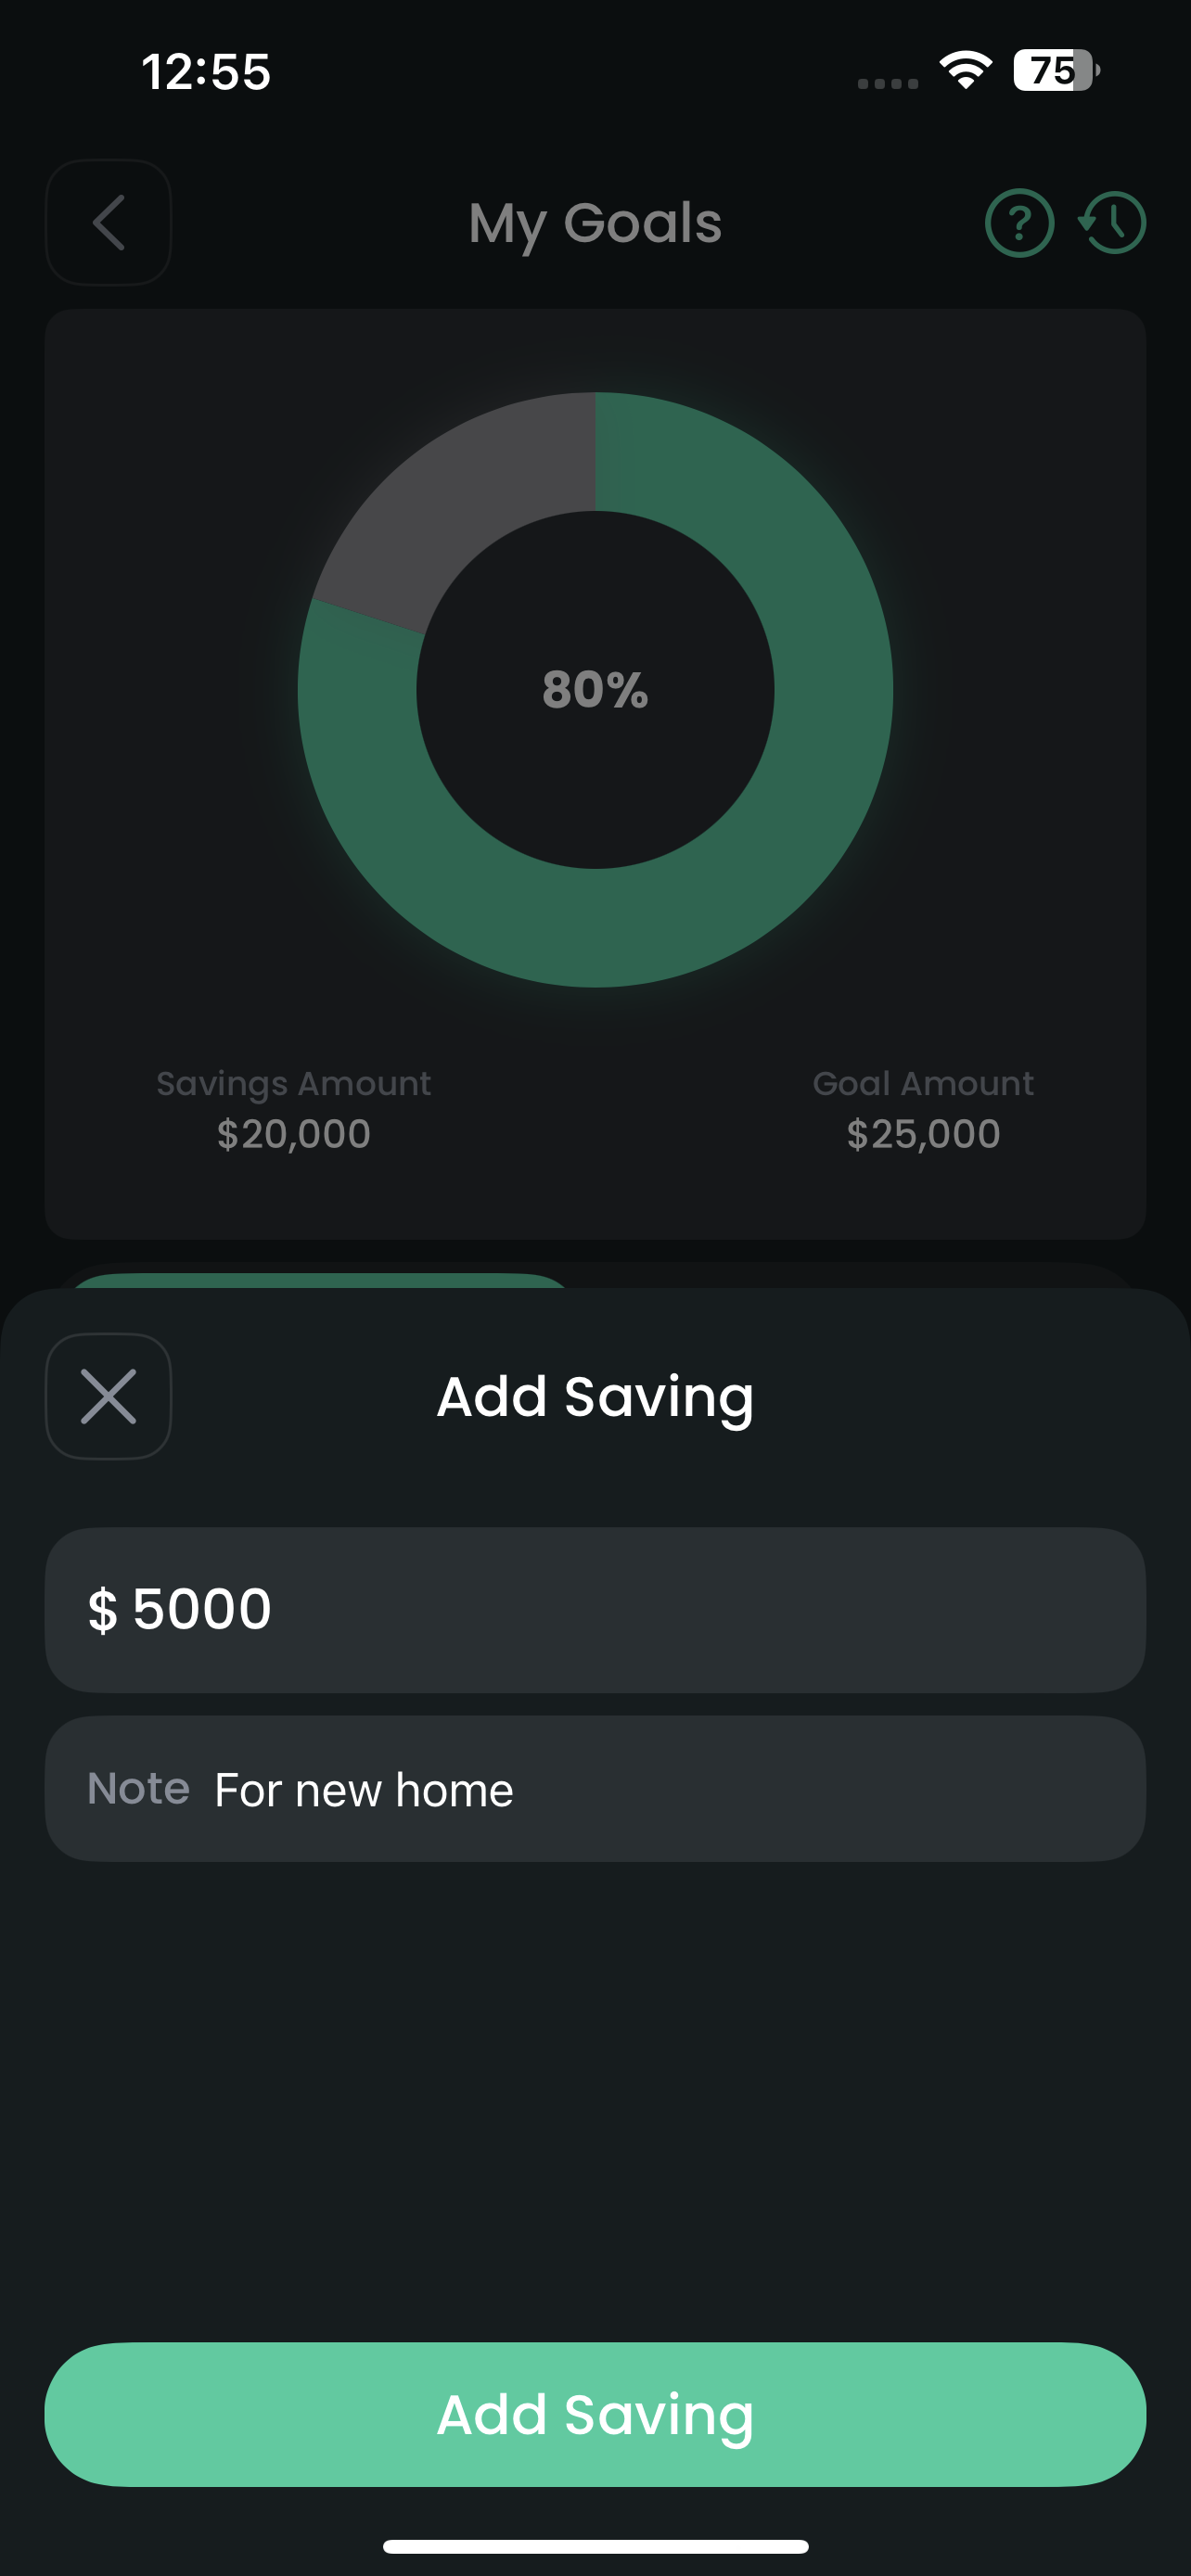Tap the 12:55 clock in status bar

click(206, 72)
